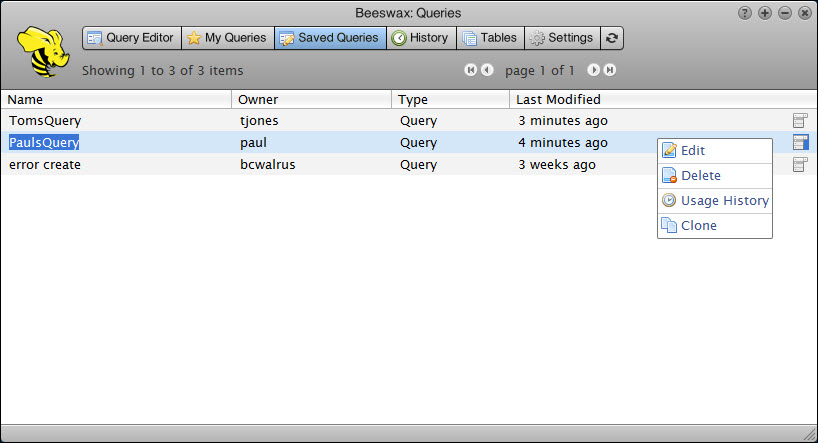Select Usage History in context menu
The image size is (818, 443).
[x=724, y=201]
